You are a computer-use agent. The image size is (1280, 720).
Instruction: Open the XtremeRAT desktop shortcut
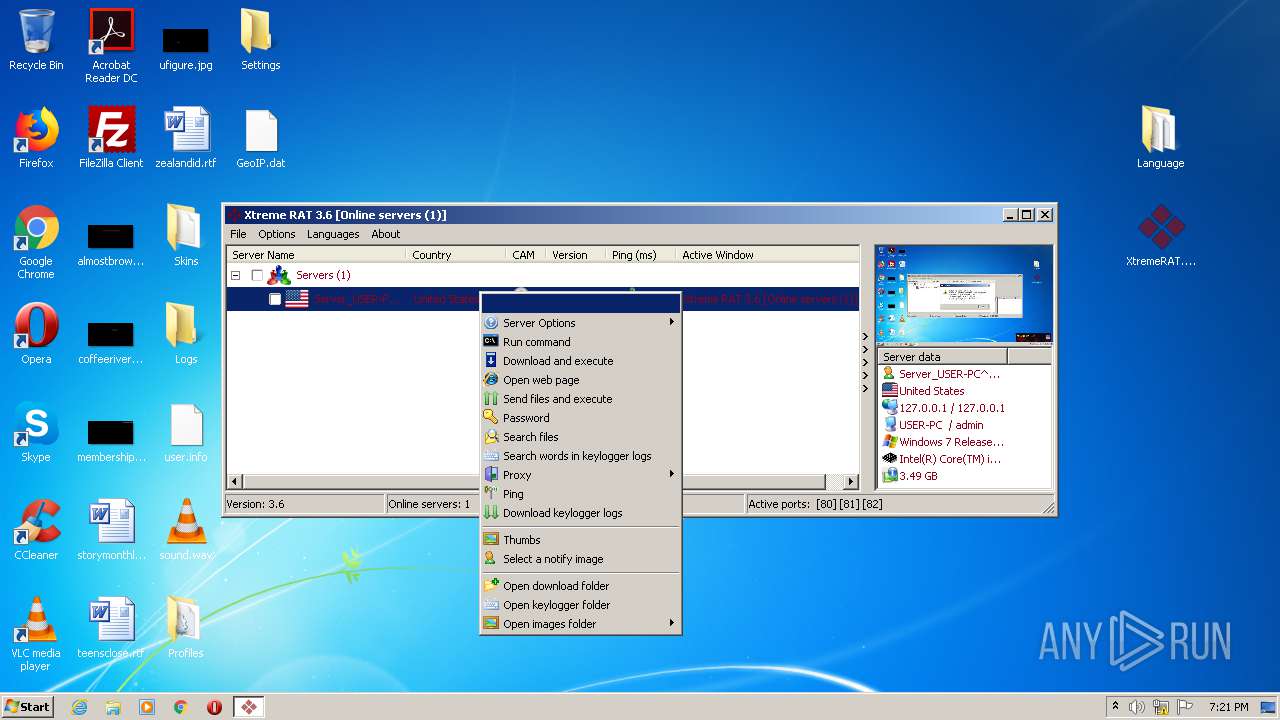[1161, 236]
